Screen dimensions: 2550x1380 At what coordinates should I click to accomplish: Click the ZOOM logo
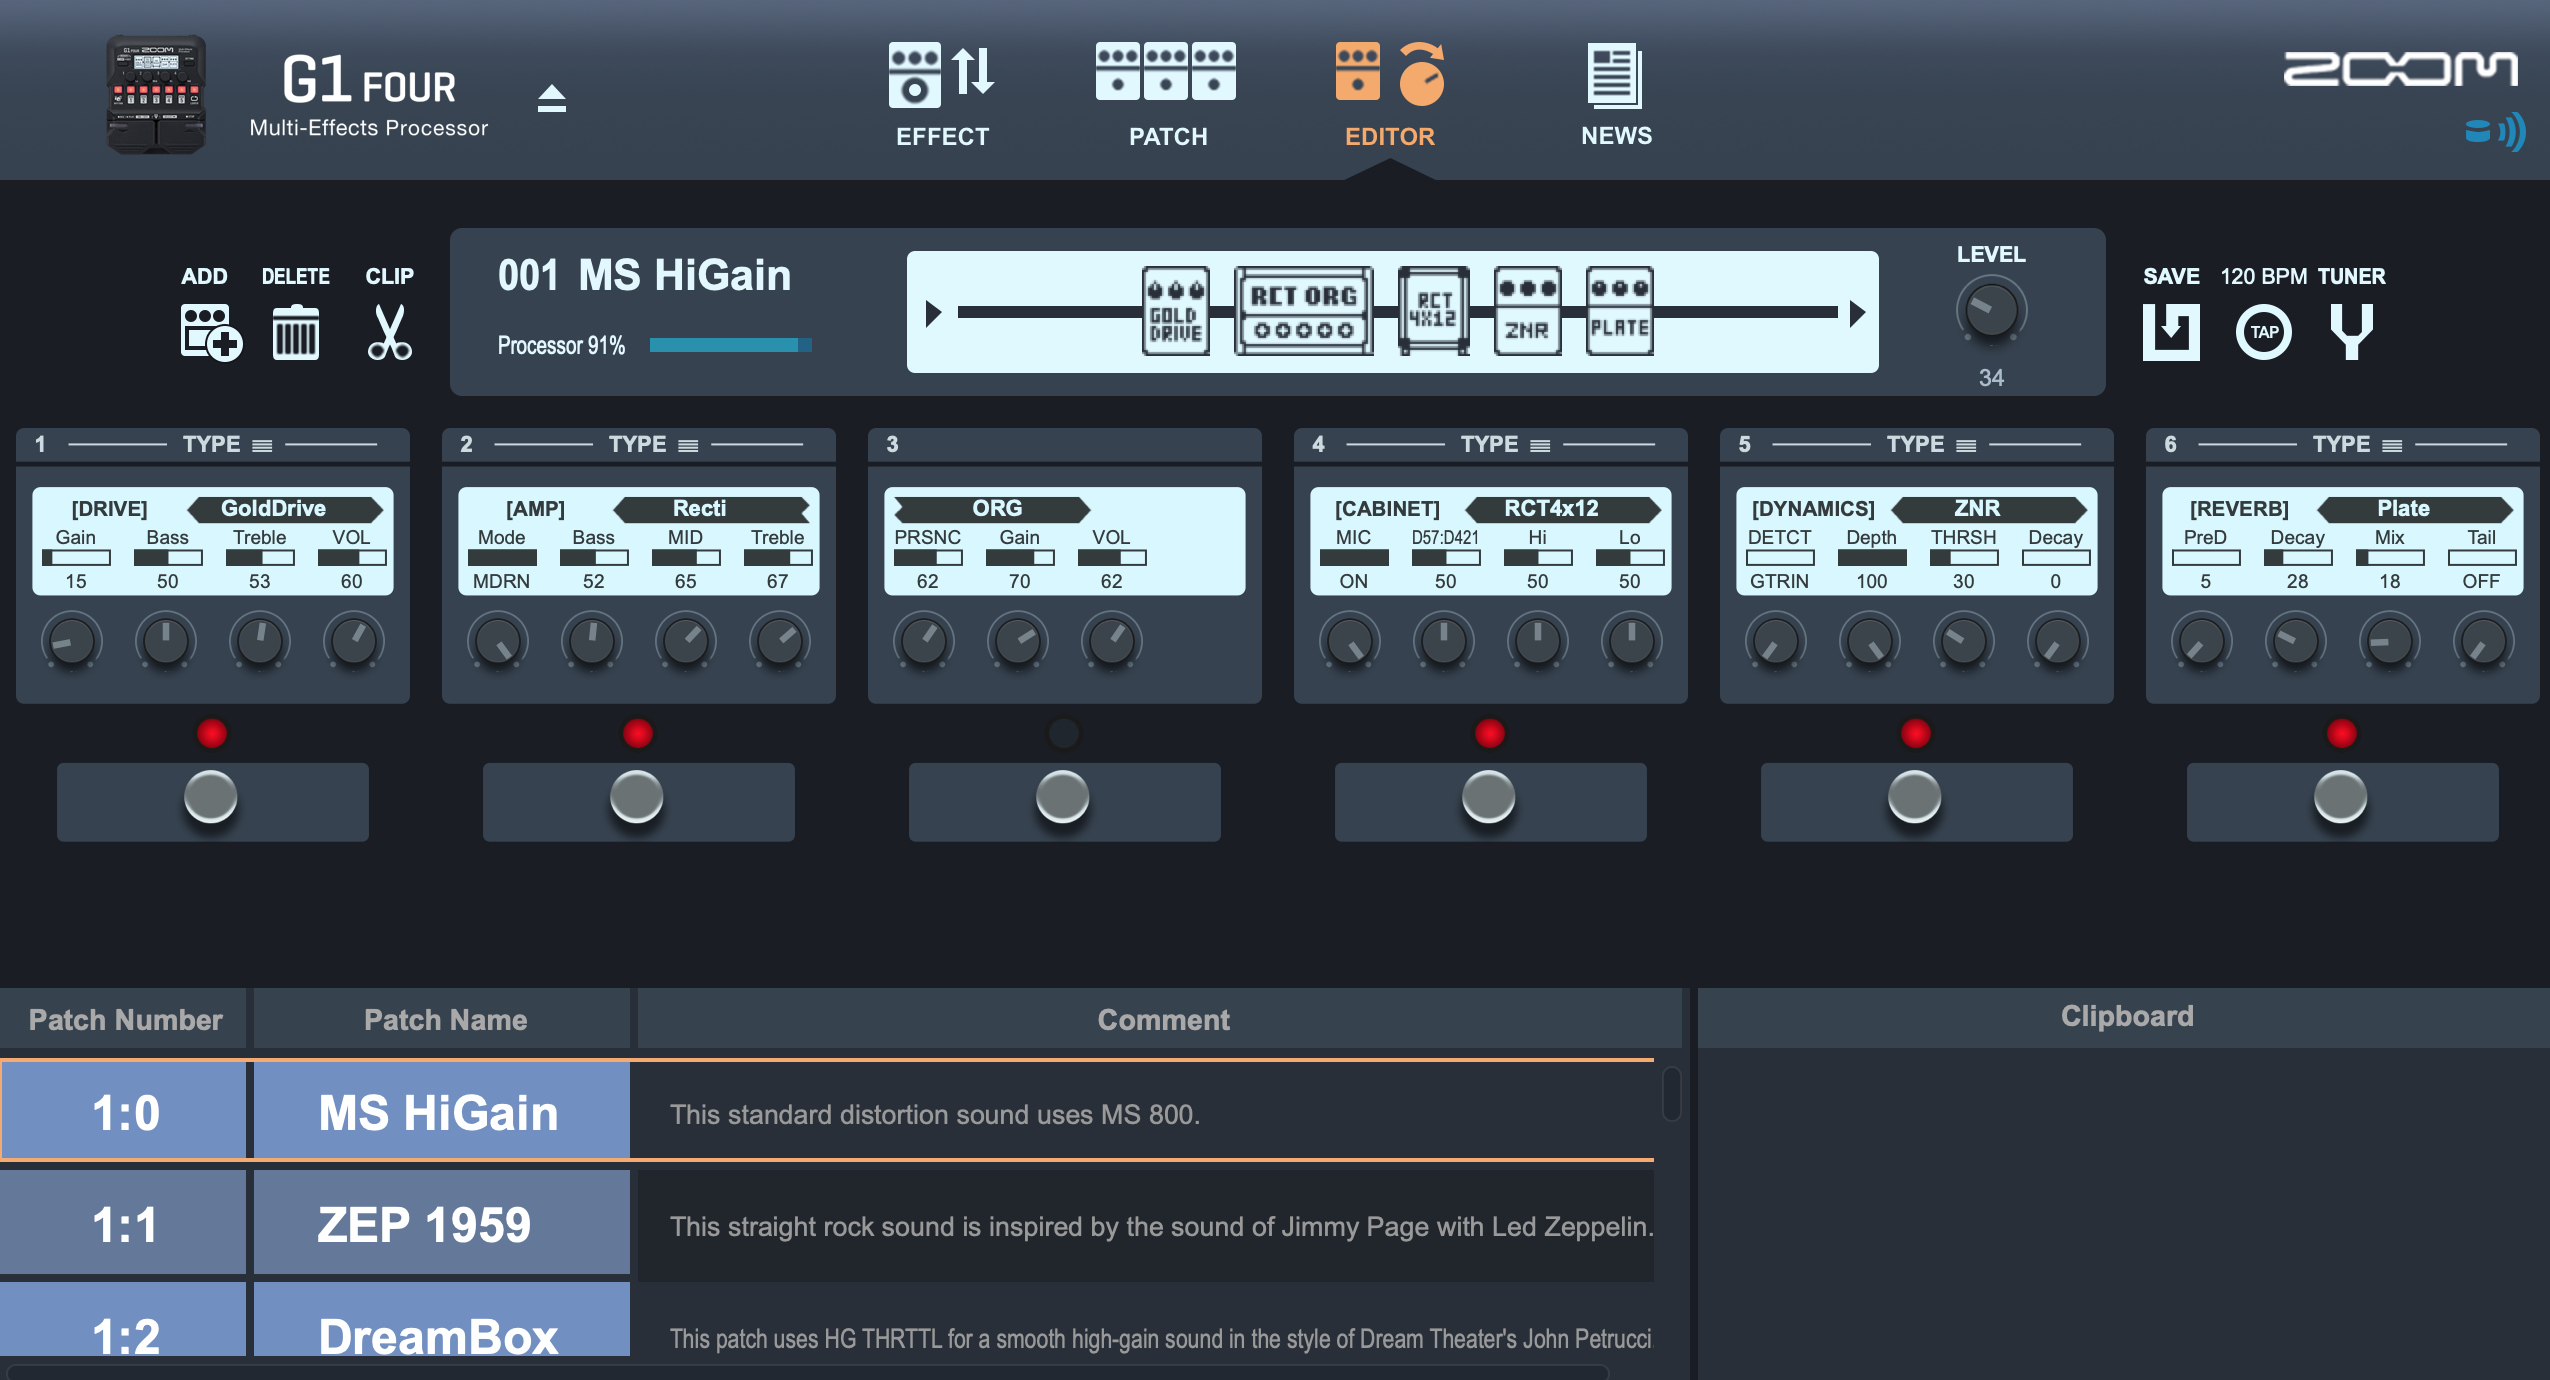[2400, 69]
